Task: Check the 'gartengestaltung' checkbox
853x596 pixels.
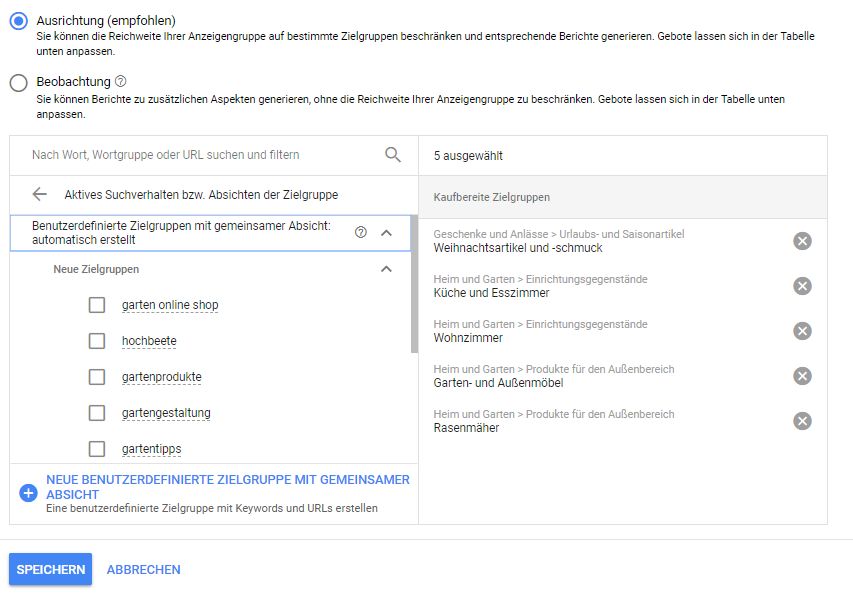Action: [x=97, y=413]
